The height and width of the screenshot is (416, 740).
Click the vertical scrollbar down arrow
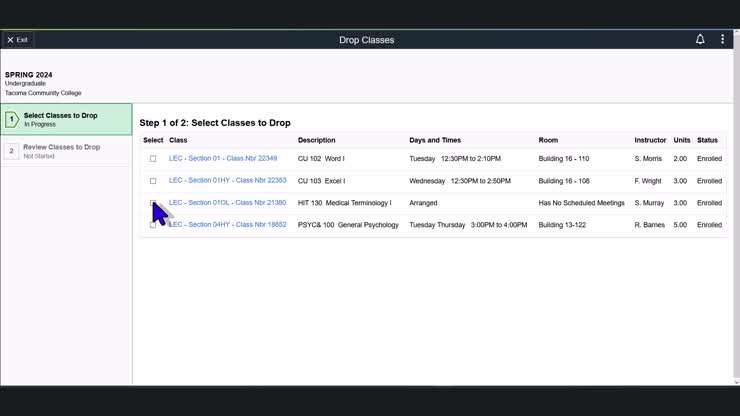[736, 381]
